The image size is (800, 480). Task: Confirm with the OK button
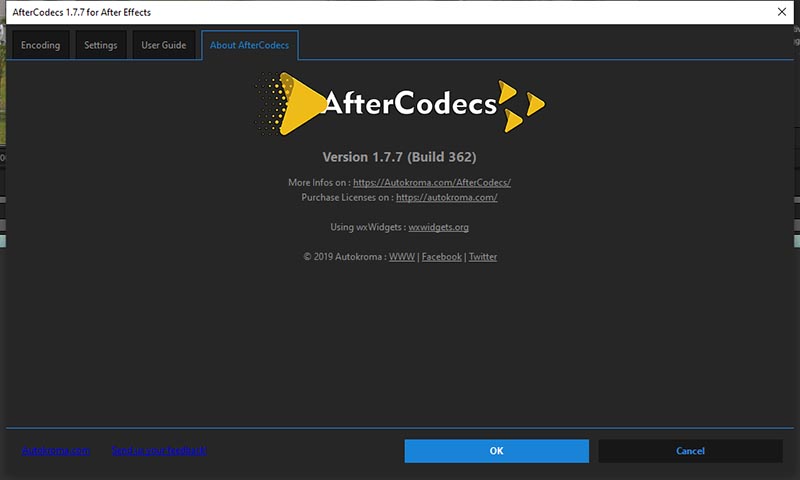coord(496,451)
